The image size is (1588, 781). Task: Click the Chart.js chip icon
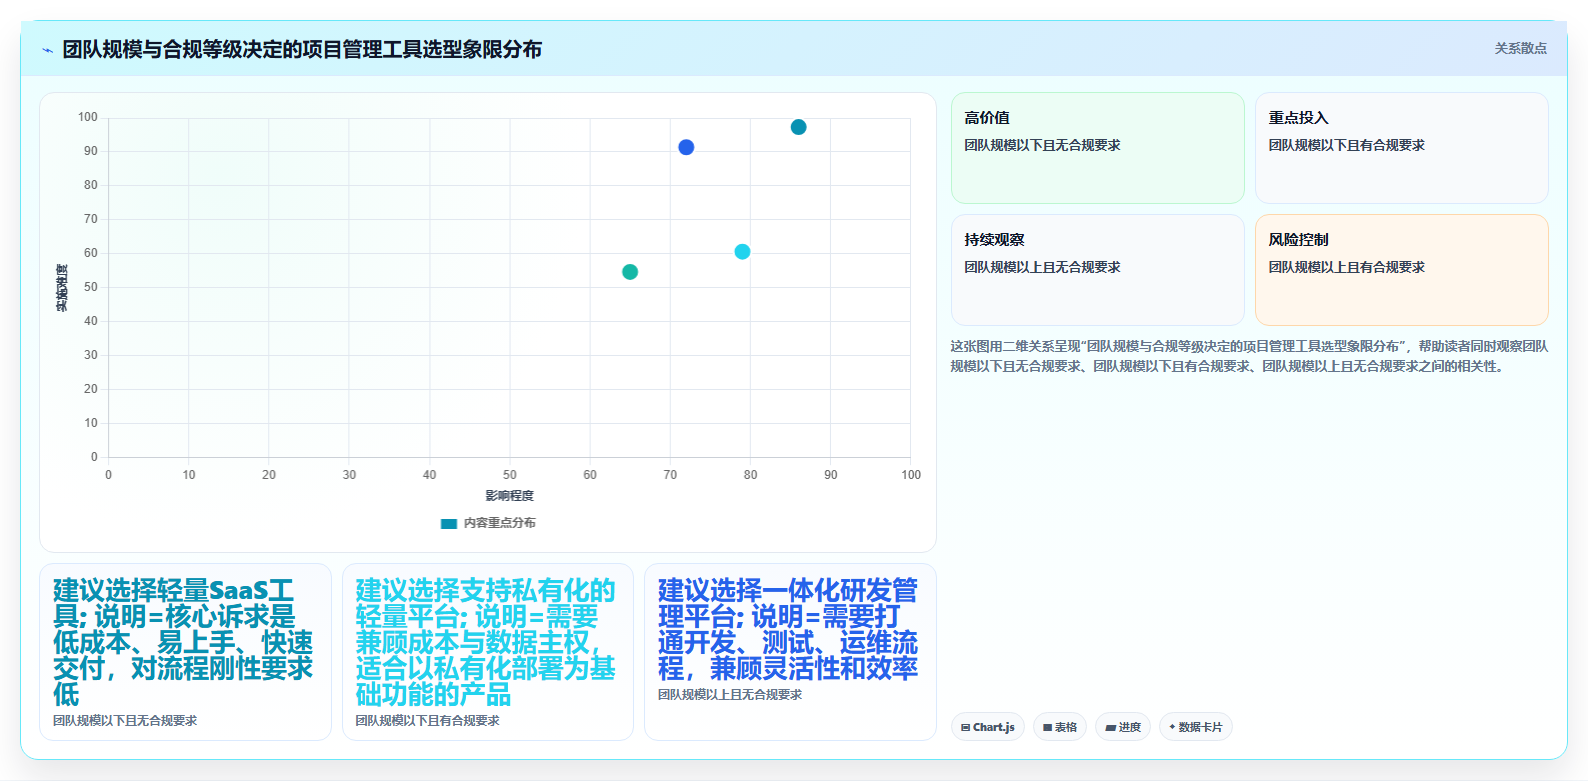(965, 728)
